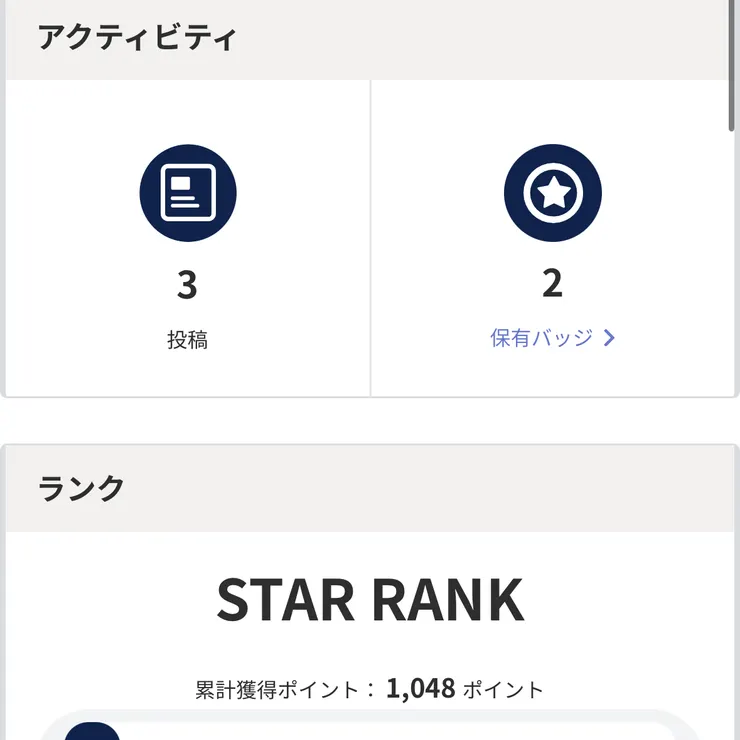
Task: Click the badge count number 2
Action: [552, 284]
